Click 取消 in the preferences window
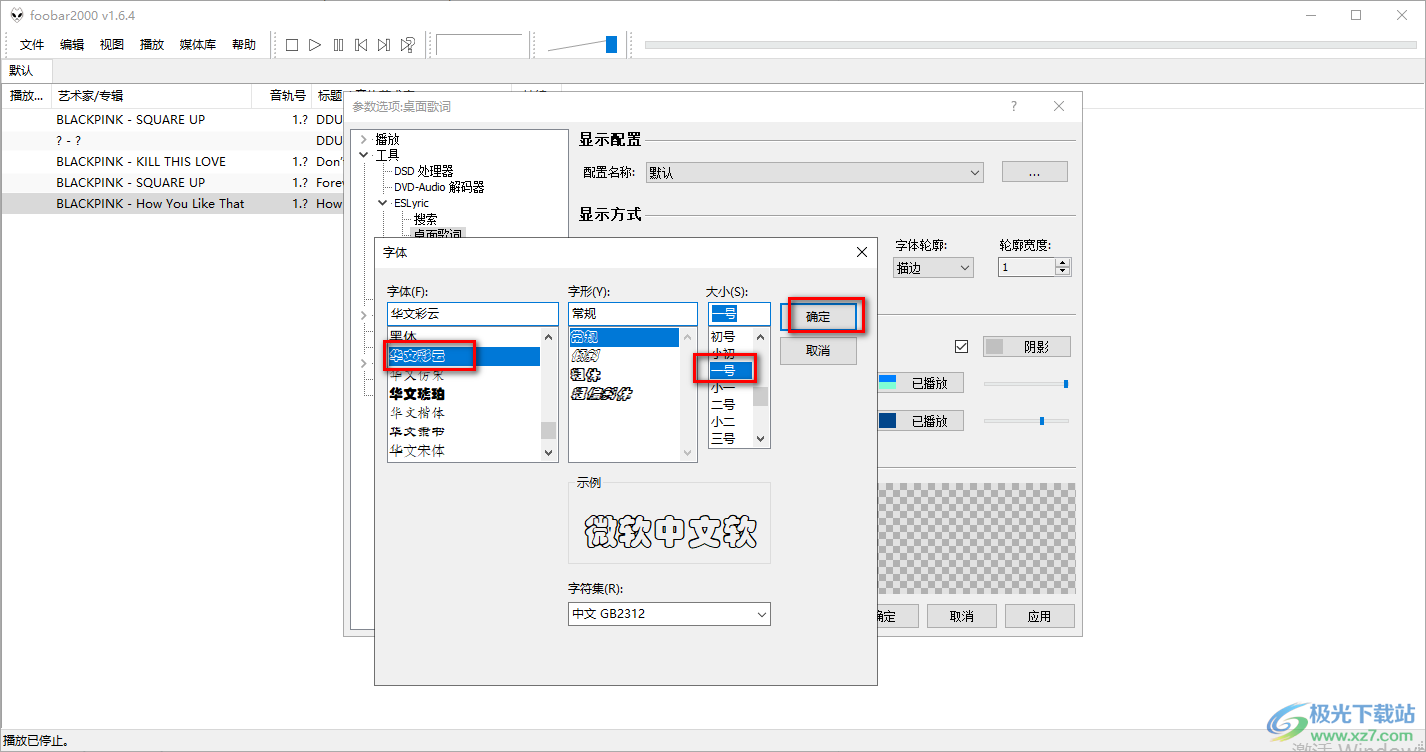Image resolution: width=1426 pixels, height=752 pixels. click(962, 616)
